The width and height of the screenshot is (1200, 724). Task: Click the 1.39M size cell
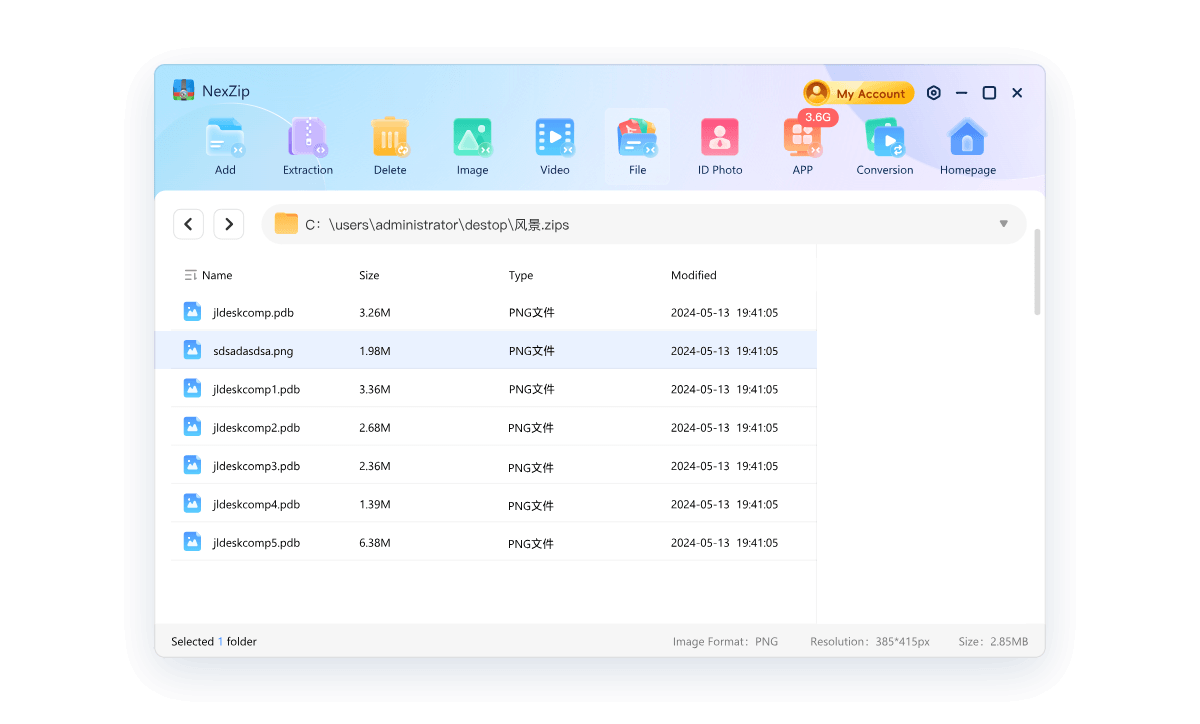(x=374, y=504)
